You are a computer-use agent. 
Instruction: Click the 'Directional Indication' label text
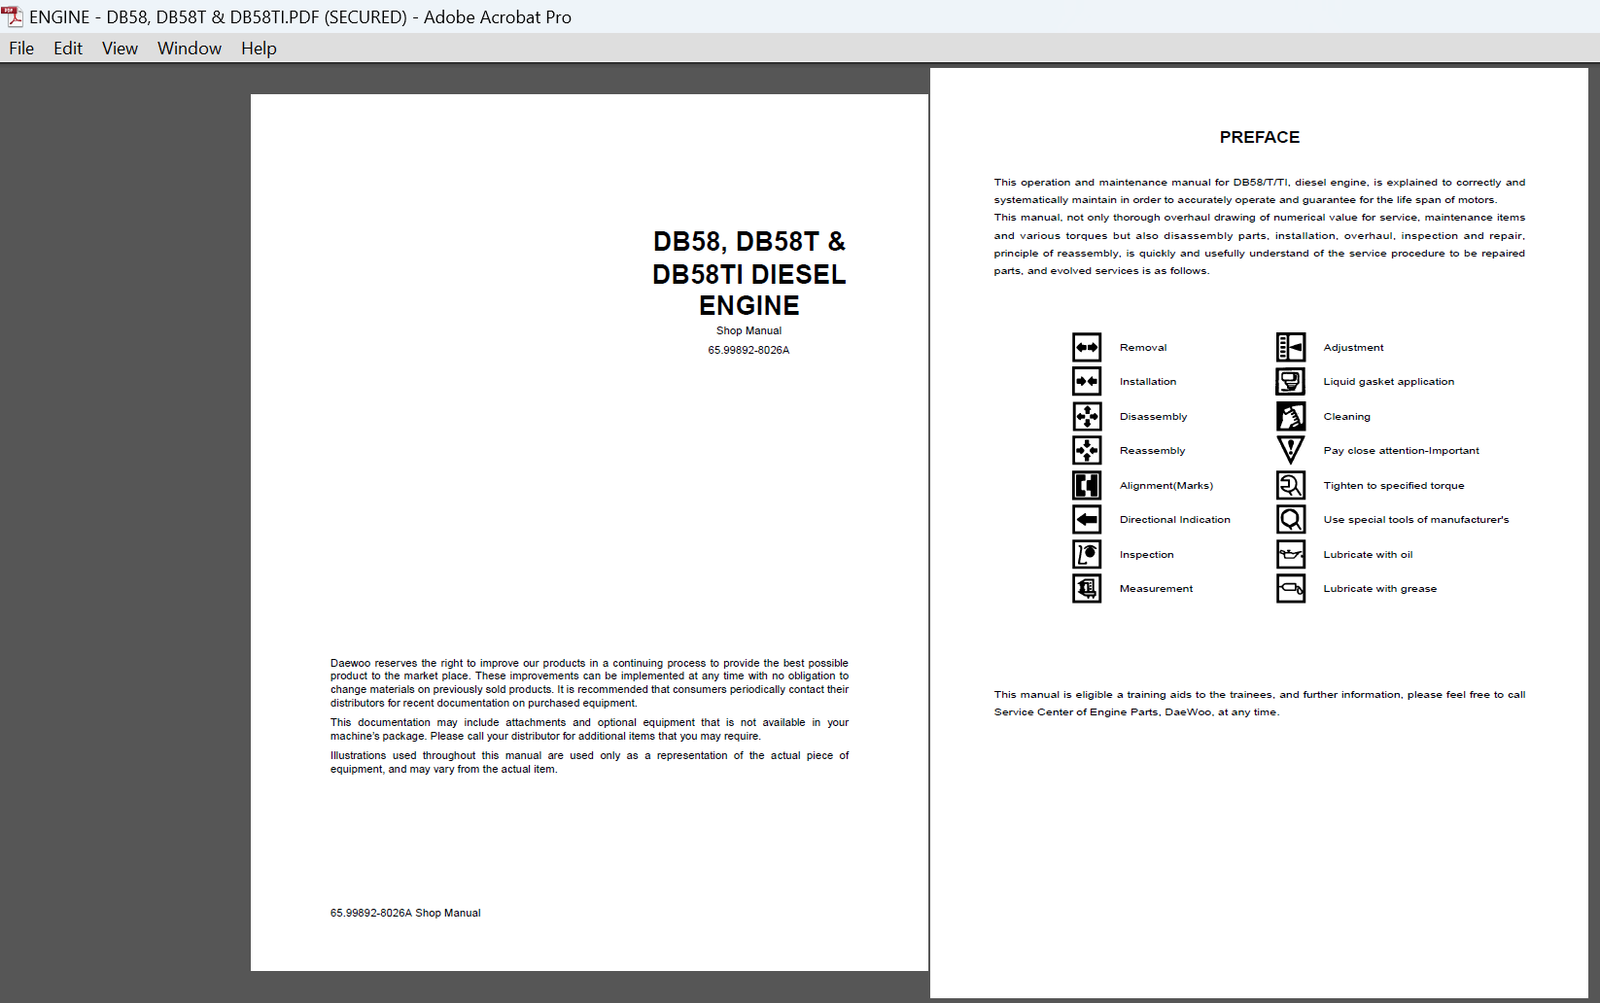1175,520
